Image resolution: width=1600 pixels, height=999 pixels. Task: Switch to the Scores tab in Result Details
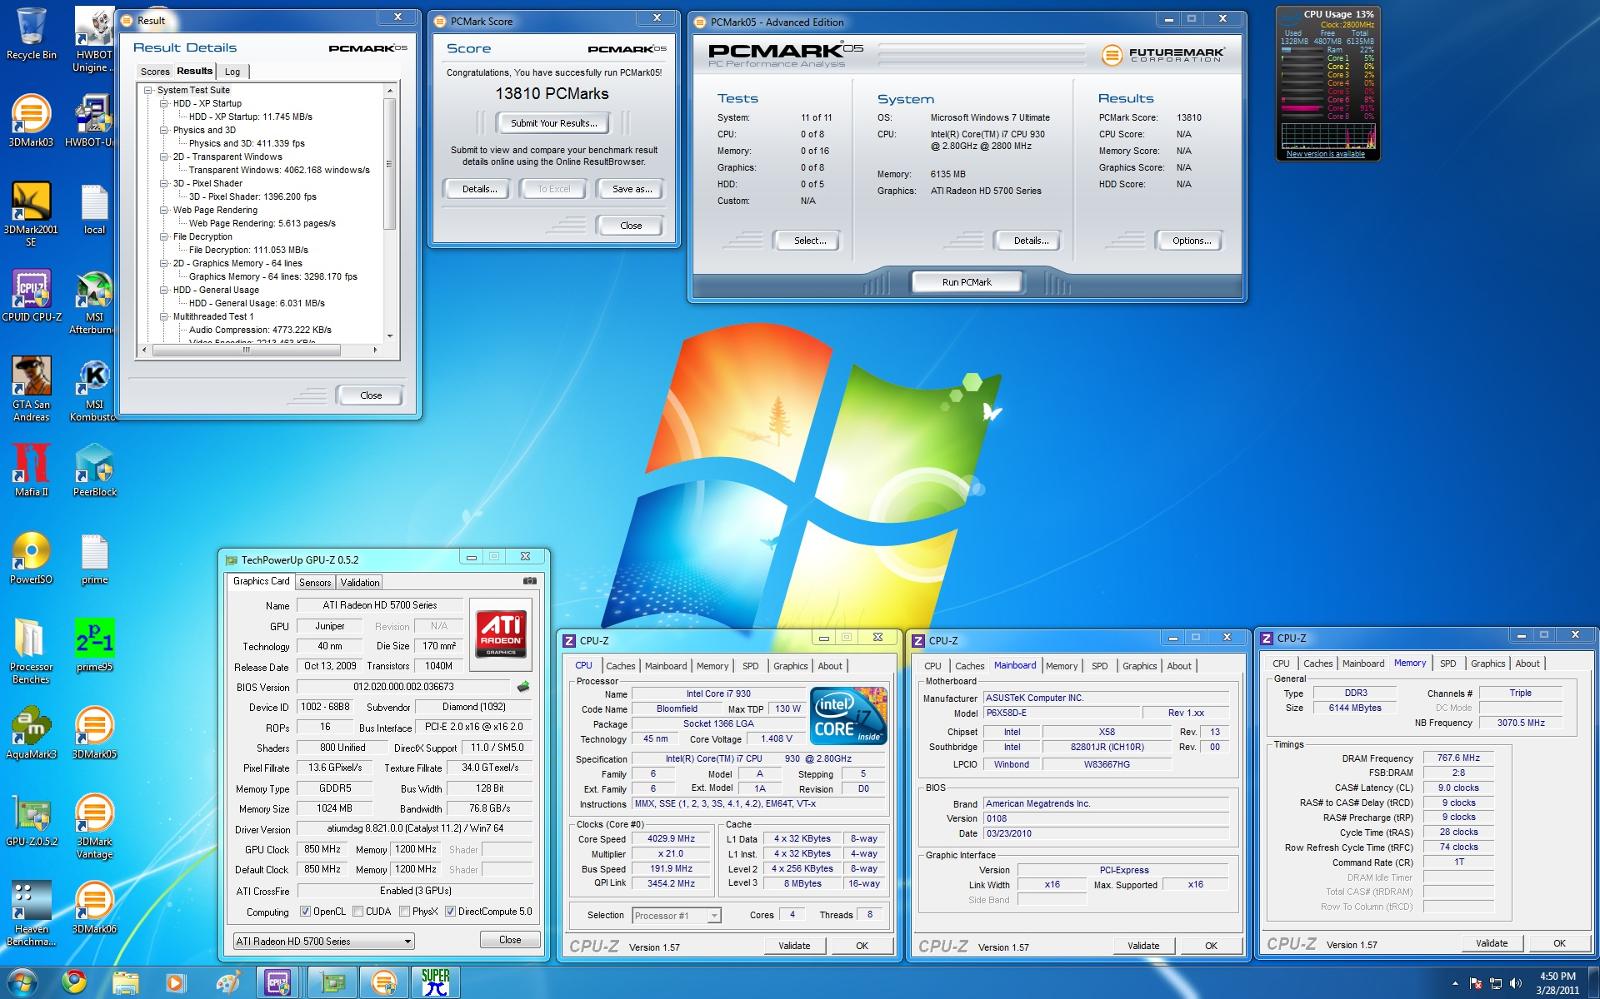click(x=155, y=72)
